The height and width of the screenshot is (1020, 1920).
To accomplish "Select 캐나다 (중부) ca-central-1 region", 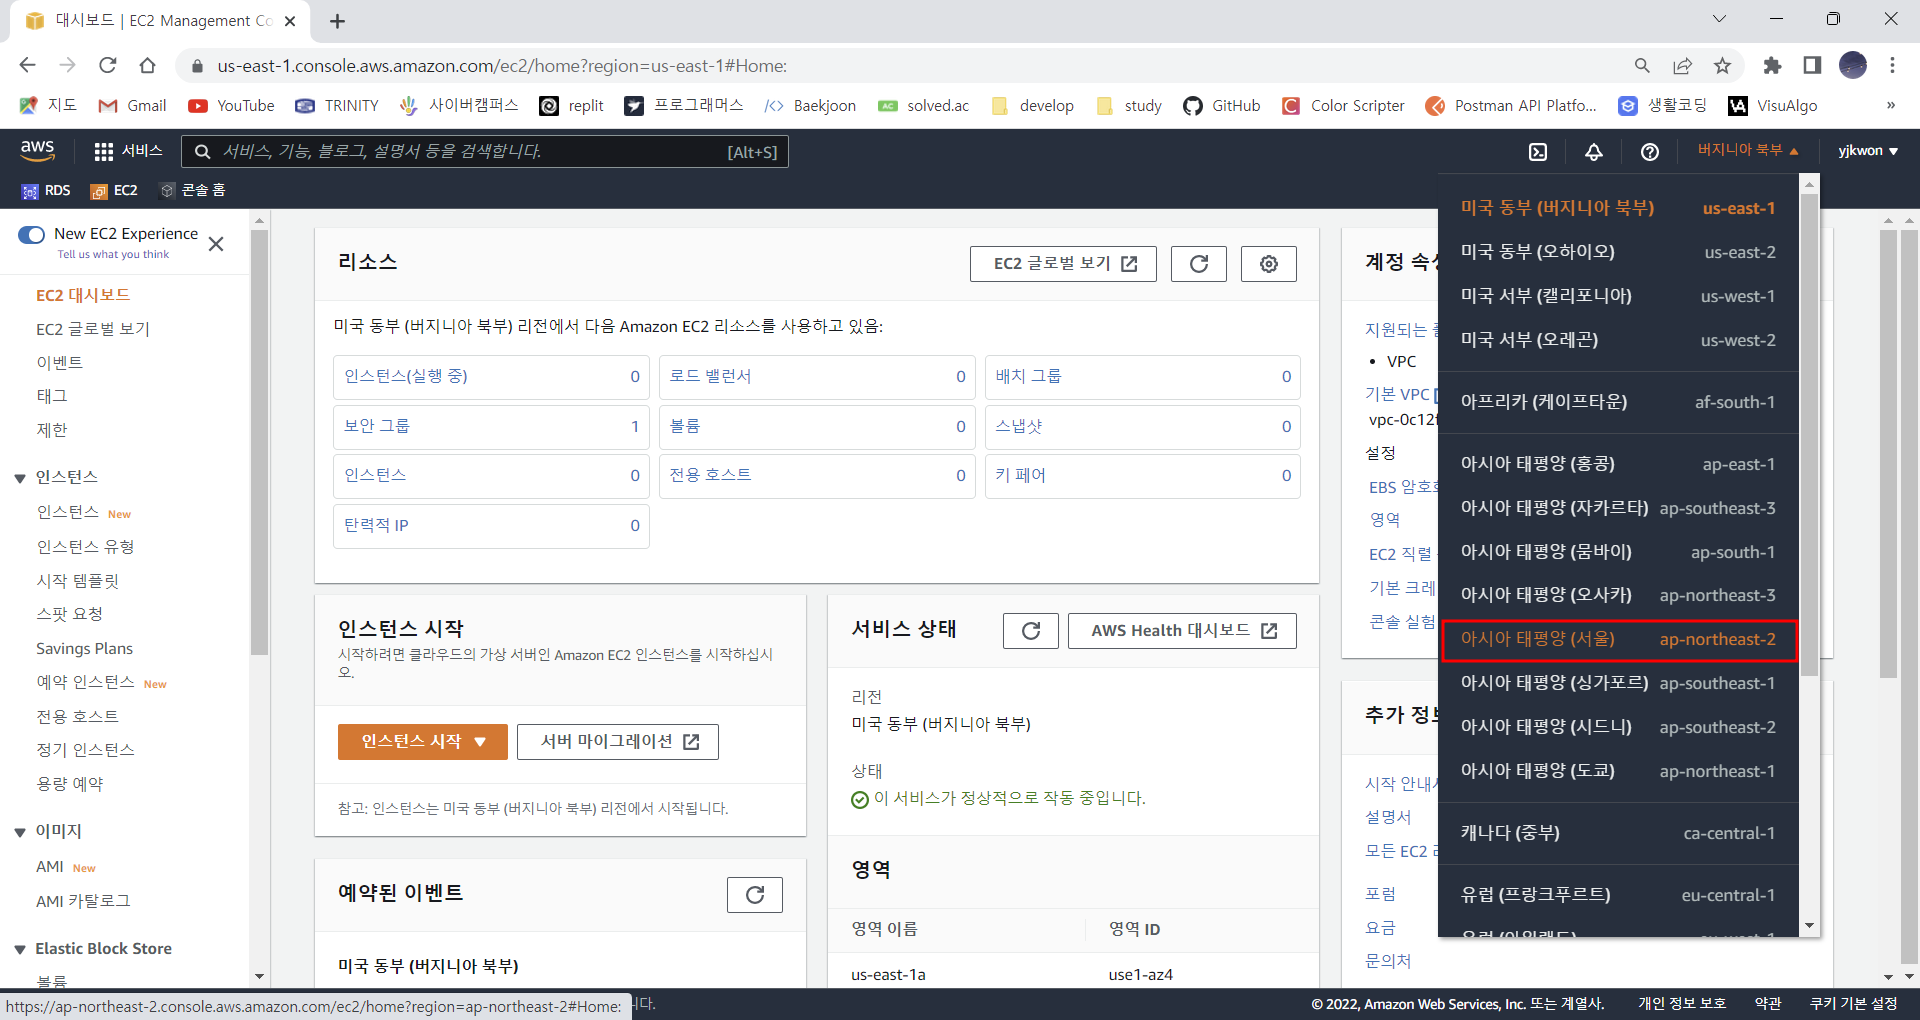I will pos(1619,833).
